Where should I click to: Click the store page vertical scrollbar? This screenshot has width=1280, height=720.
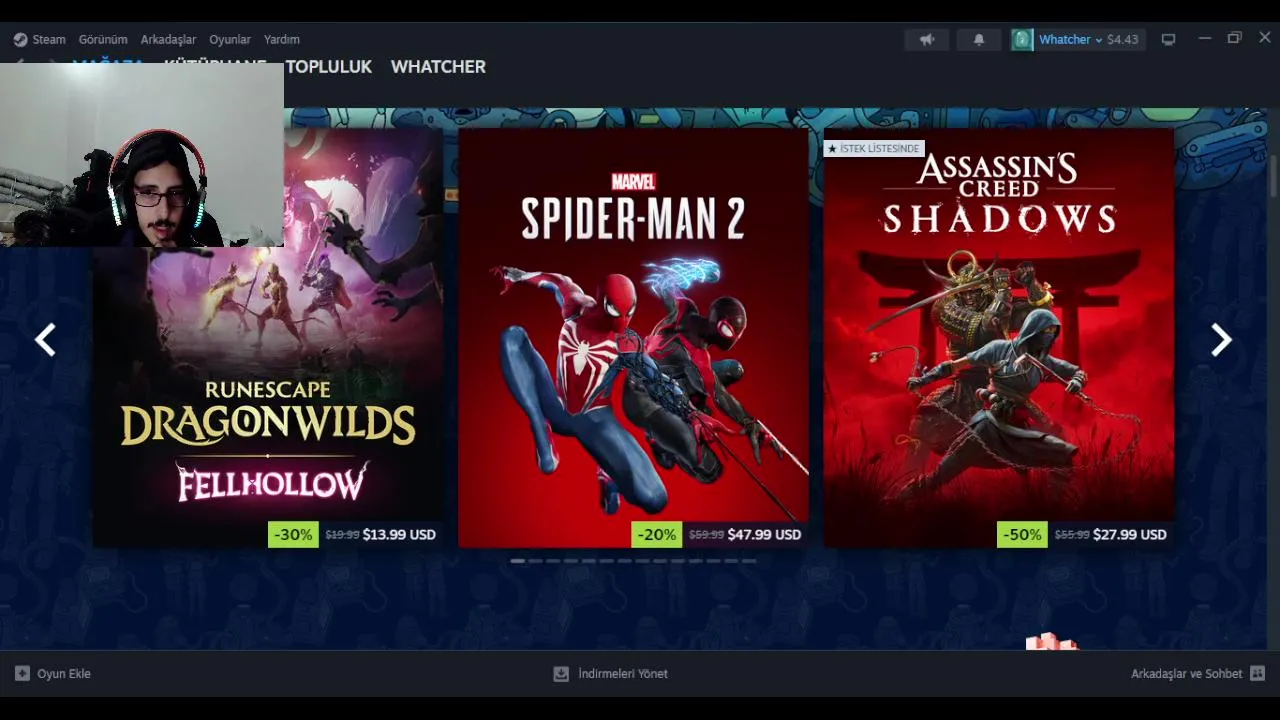(x=1273, y=176)
